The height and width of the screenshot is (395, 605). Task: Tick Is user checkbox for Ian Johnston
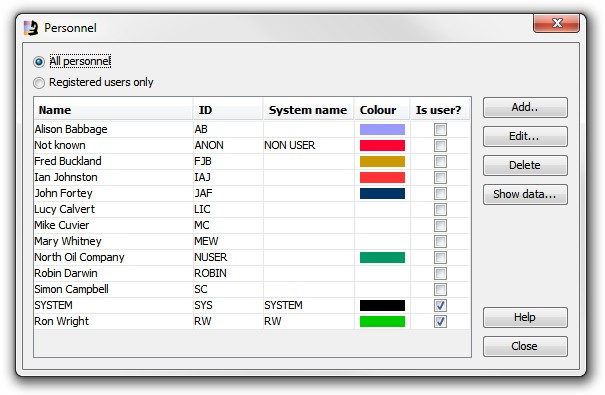[x=440, y=177]
